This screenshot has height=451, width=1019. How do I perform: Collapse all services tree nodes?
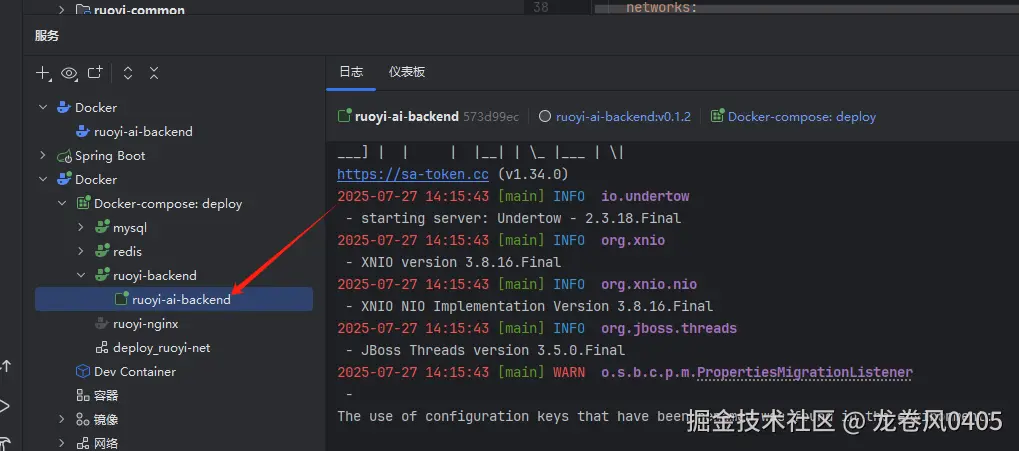pyautogui.click(x=153, y=73)
